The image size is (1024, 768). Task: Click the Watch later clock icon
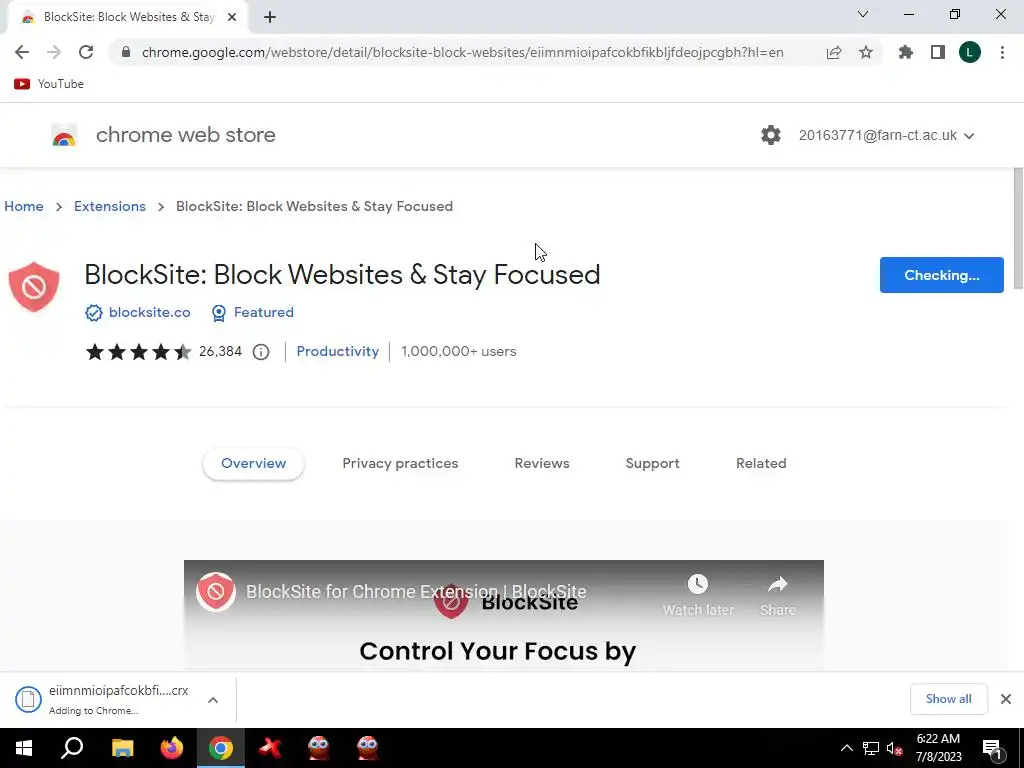tap(697, 584)
